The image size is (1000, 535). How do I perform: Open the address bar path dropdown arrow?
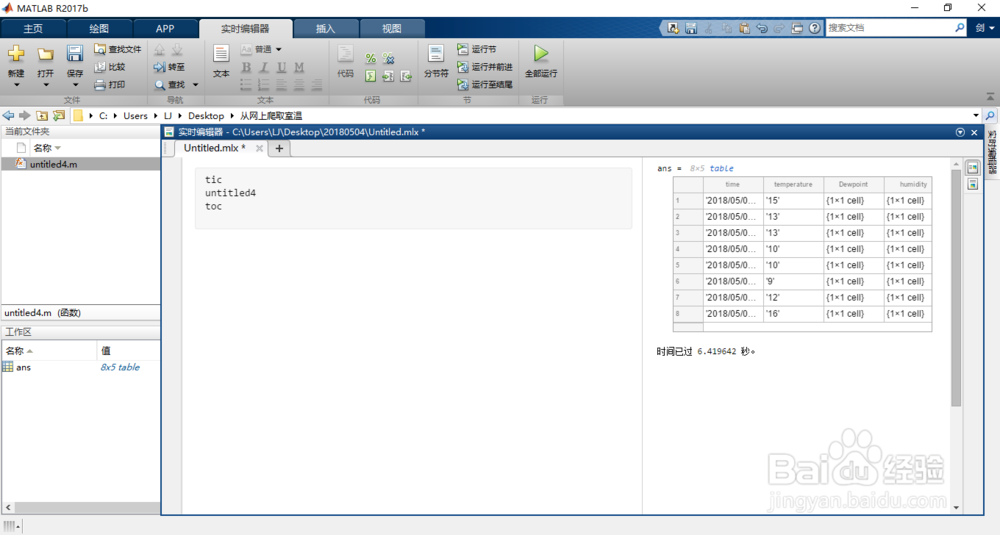pos(976,116)
